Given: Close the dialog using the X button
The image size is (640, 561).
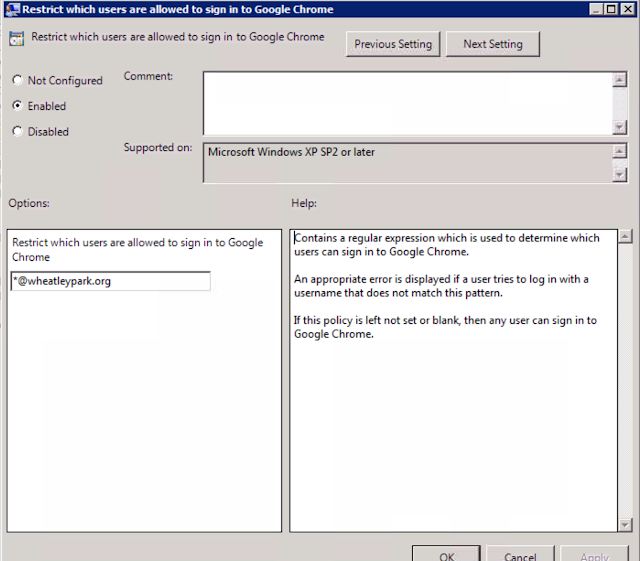Looking at the screenshot, I should click(627, 9).
